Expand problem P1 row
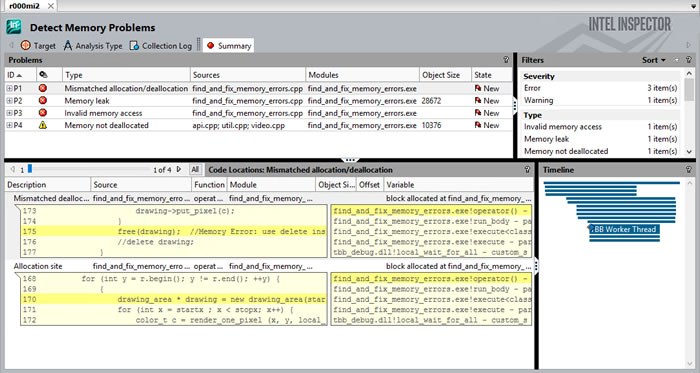Screen dimensions: 700x373 click(x=9, y=88)
